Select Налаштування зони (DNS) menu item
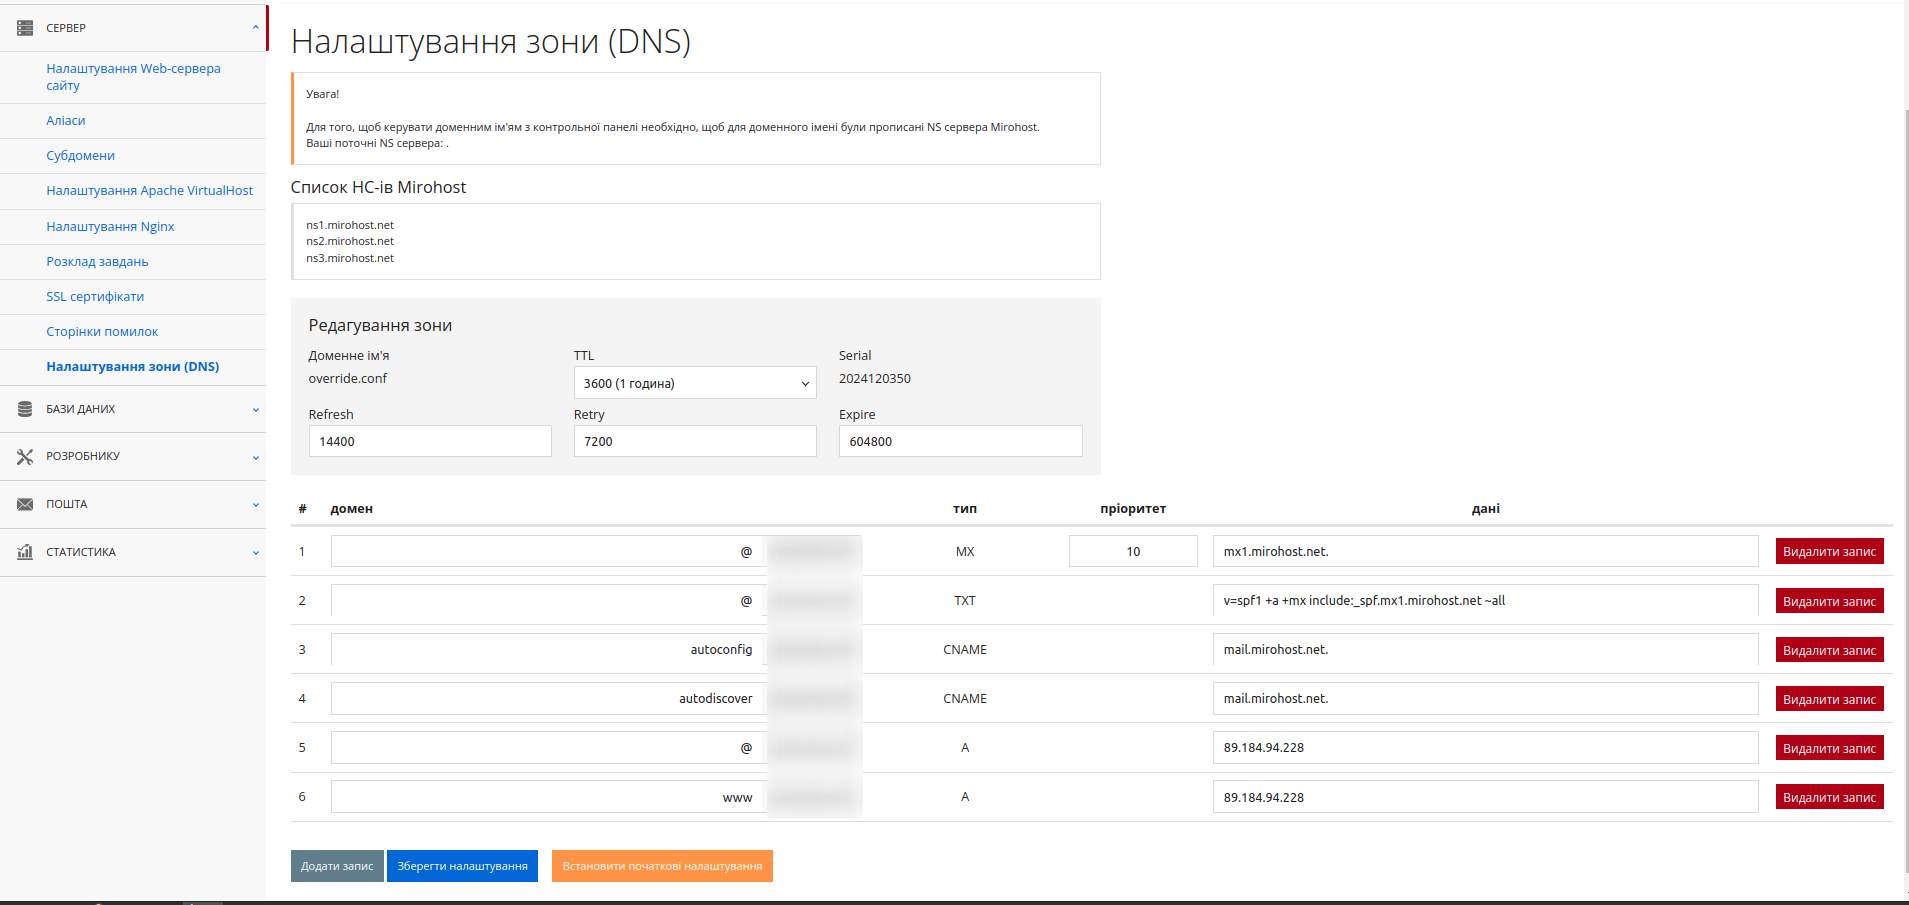Image resolution: width=1909 pixels, height=905 pixels. pyautogui.click(x=133, y=367)
